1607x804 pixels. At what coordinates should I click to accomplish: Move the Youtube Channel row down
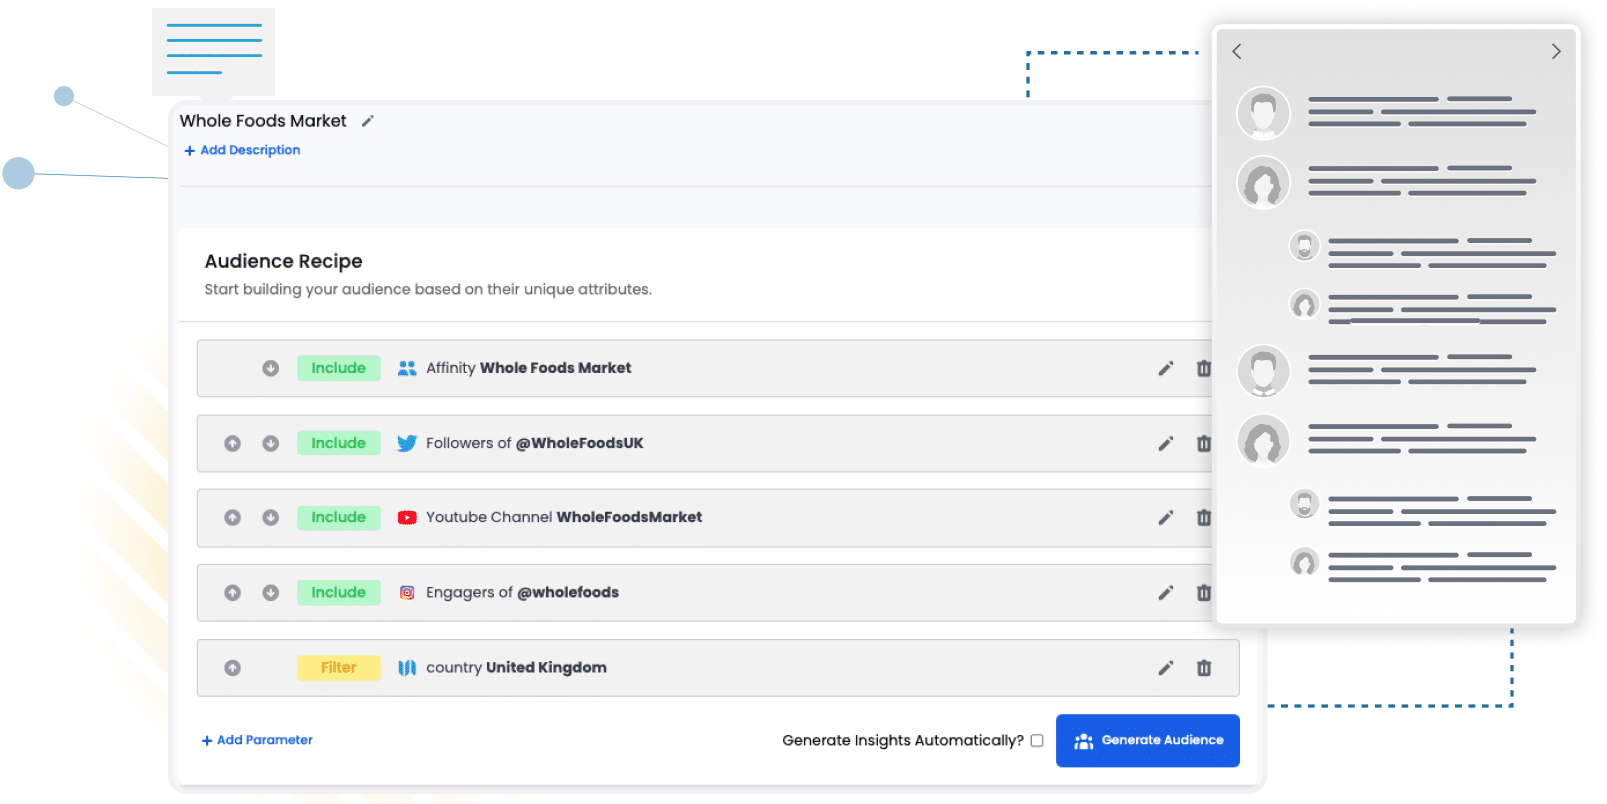pyautogui.click(x=270, y=517)
